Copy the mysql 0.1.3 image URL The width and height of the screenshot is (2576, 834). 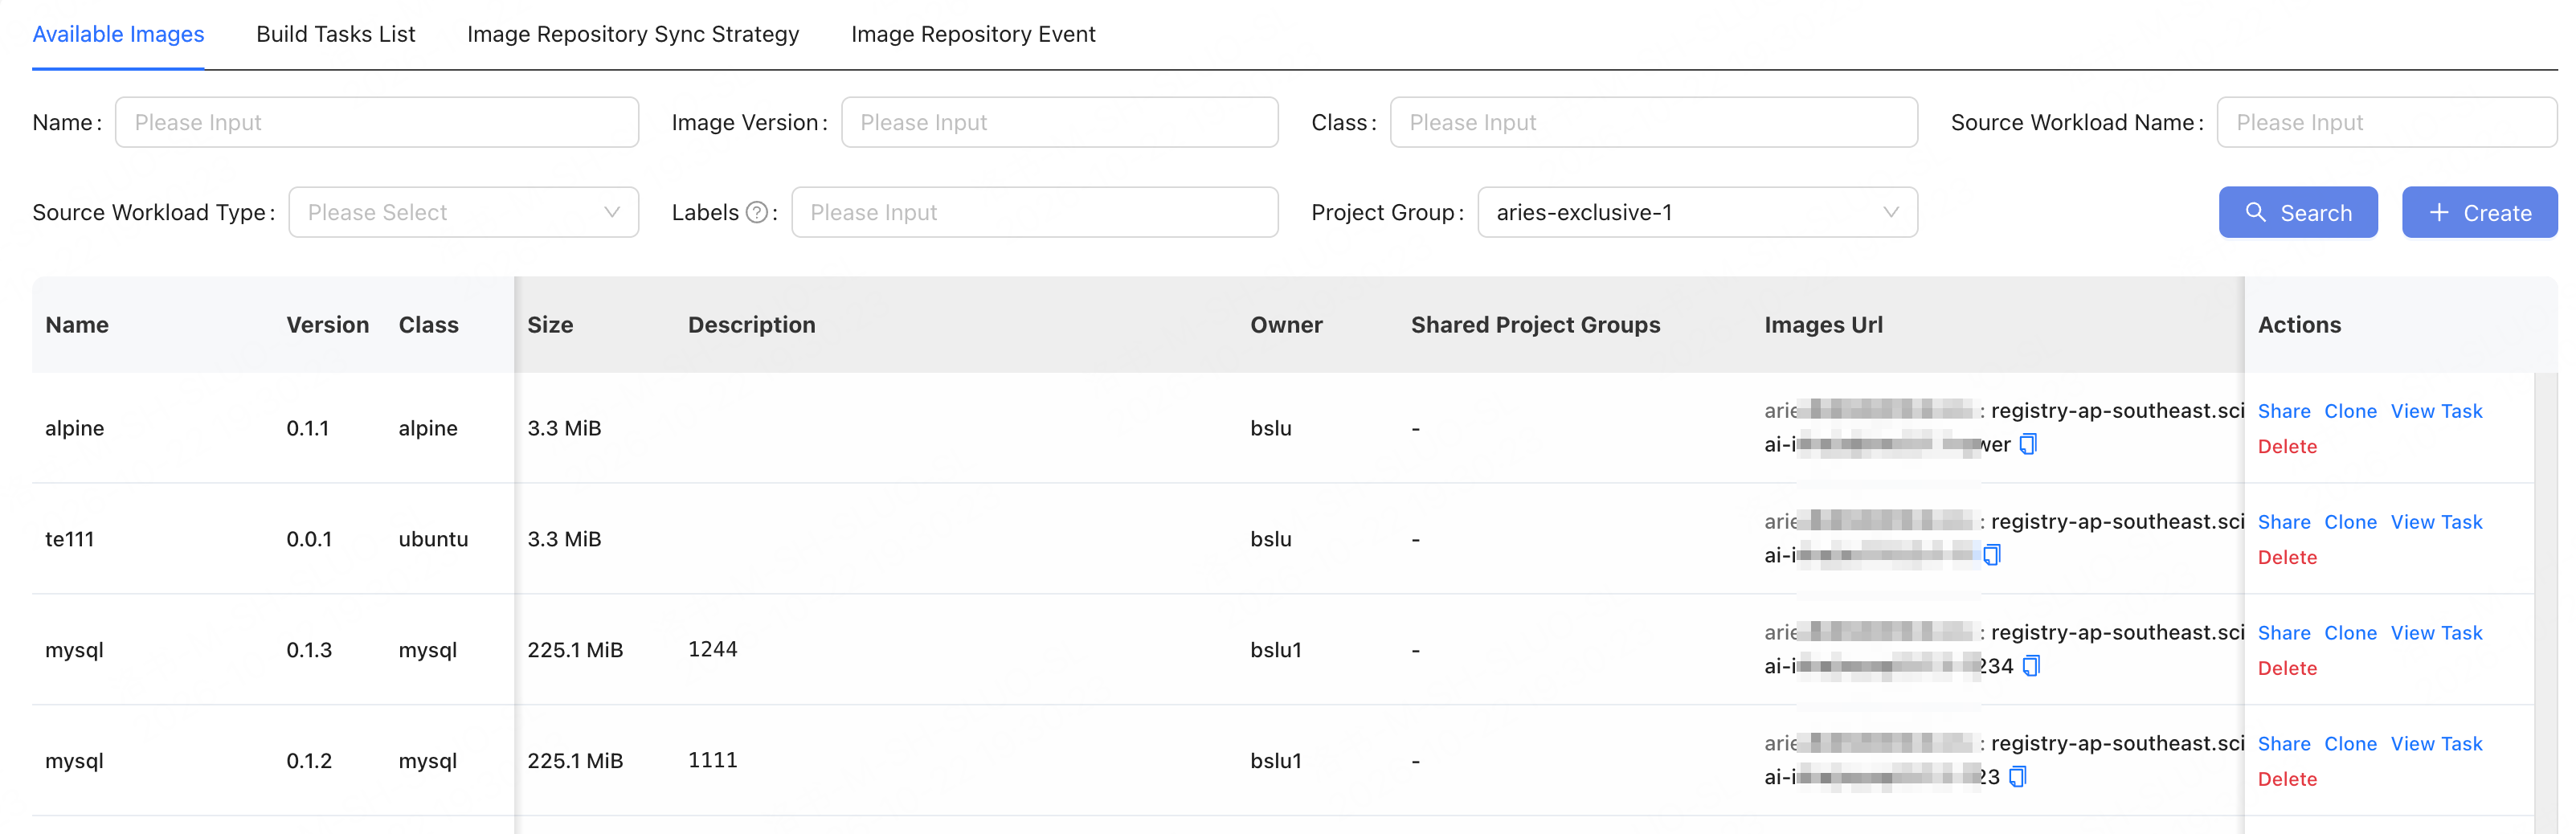click(2031, 666)
